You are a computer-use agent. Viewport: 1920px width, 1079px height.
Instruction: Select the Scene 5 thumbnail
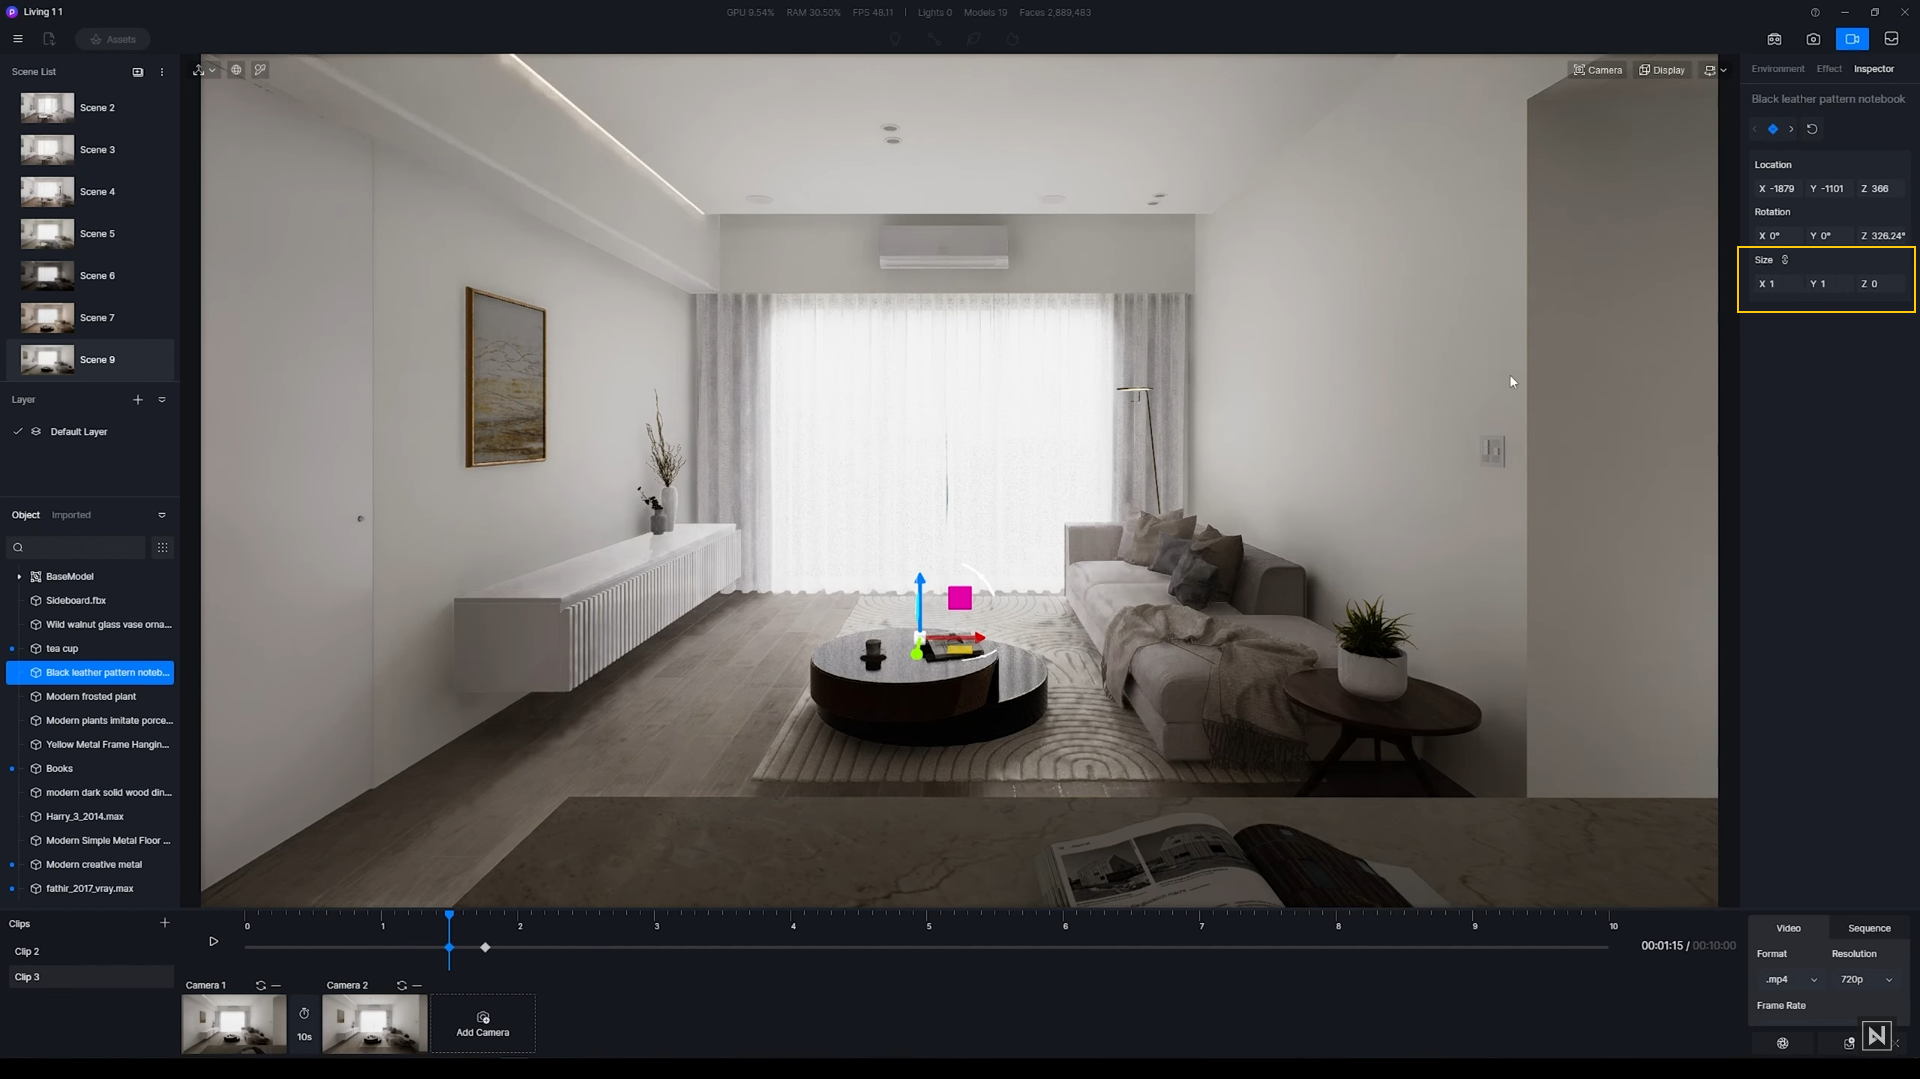[x=46, y=233]
